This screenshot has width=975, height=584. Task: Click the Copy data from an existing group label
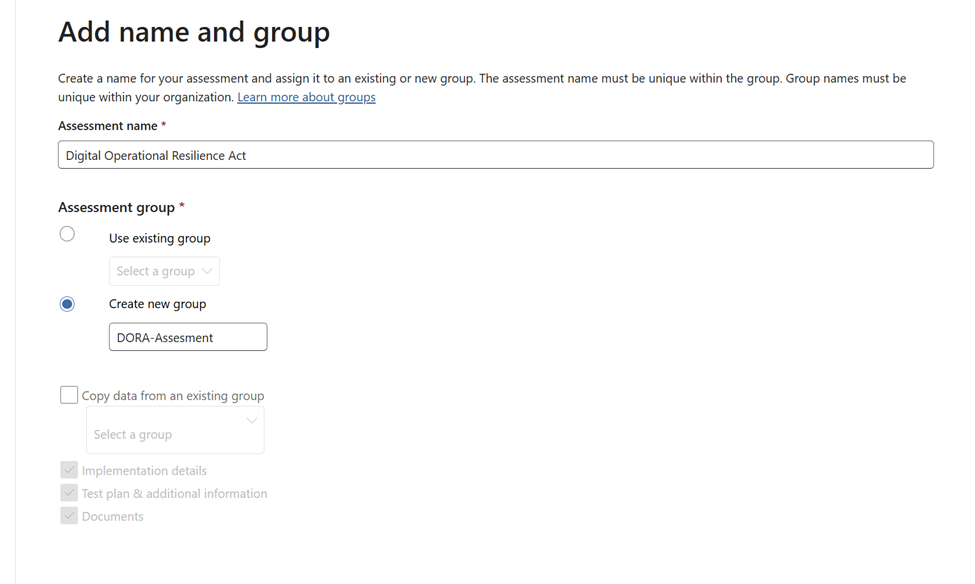pyautogui.click(x=173, y=396)
